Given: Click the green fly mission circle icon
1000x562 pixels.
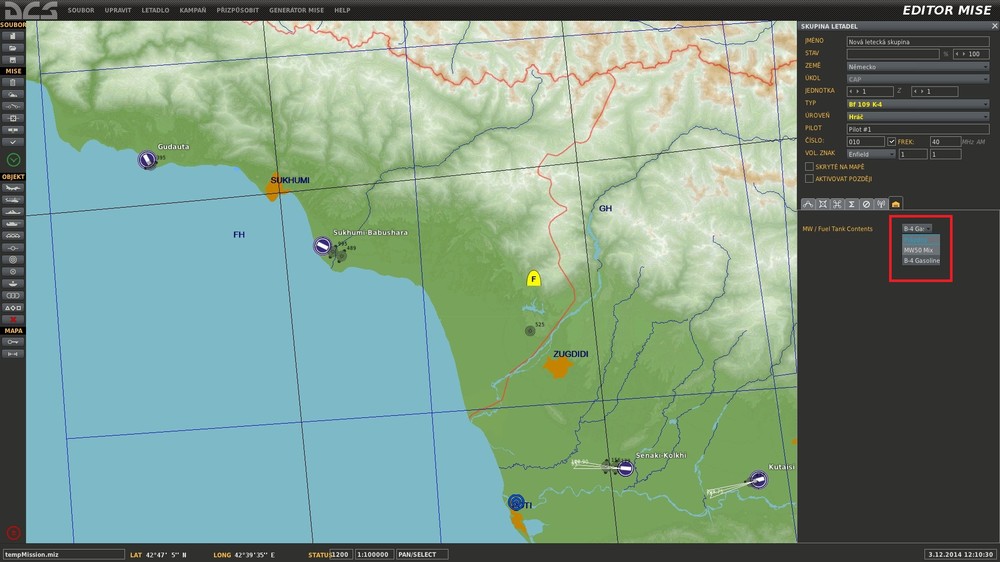Looking at the screenshot, I should (13, 159).
